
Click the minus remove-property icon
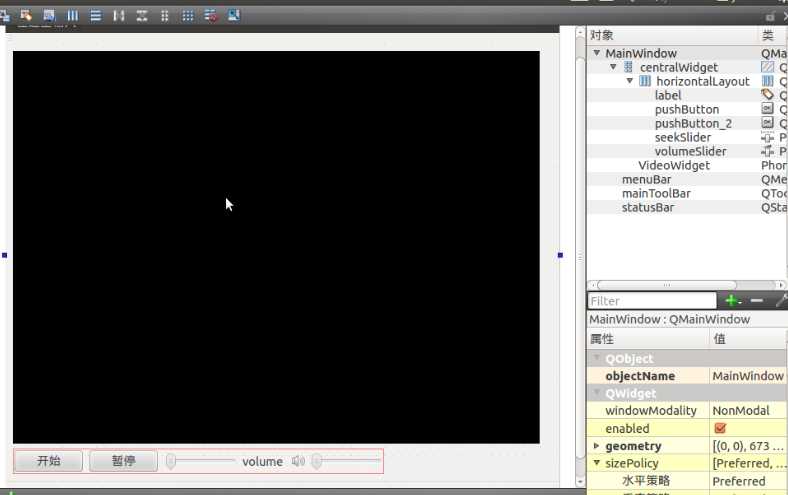tap(756, 301)
